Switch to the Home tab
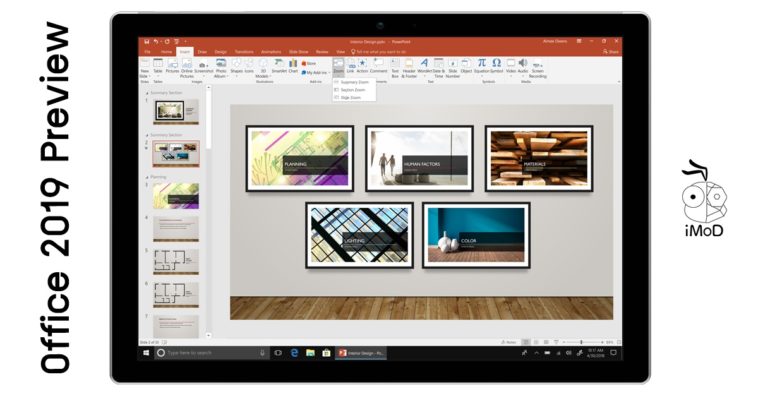Viewport: 758px width, 396px height. [166, 52]
